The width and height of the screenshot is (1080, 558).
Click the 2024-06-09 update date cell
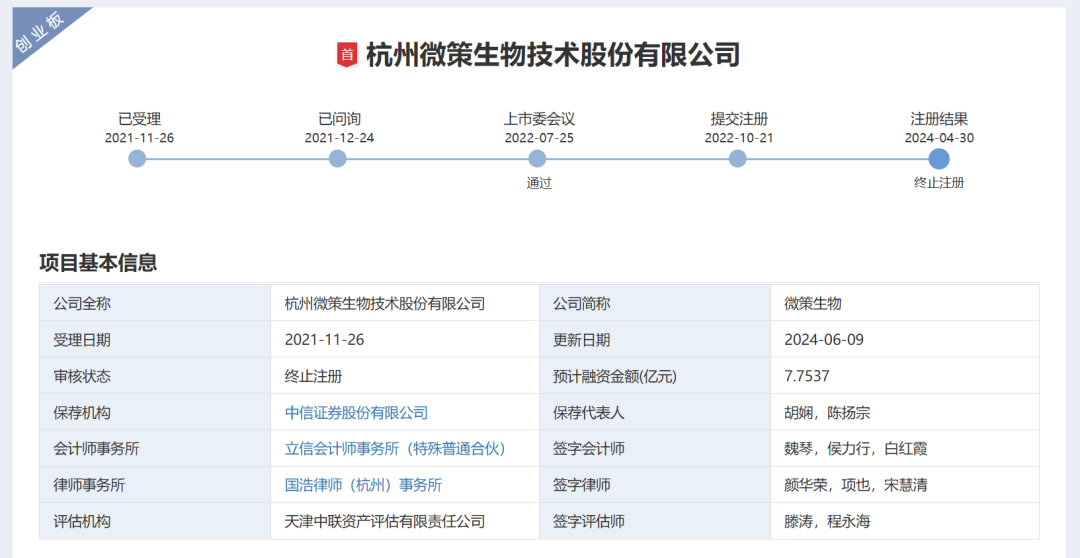pos(824,340)
